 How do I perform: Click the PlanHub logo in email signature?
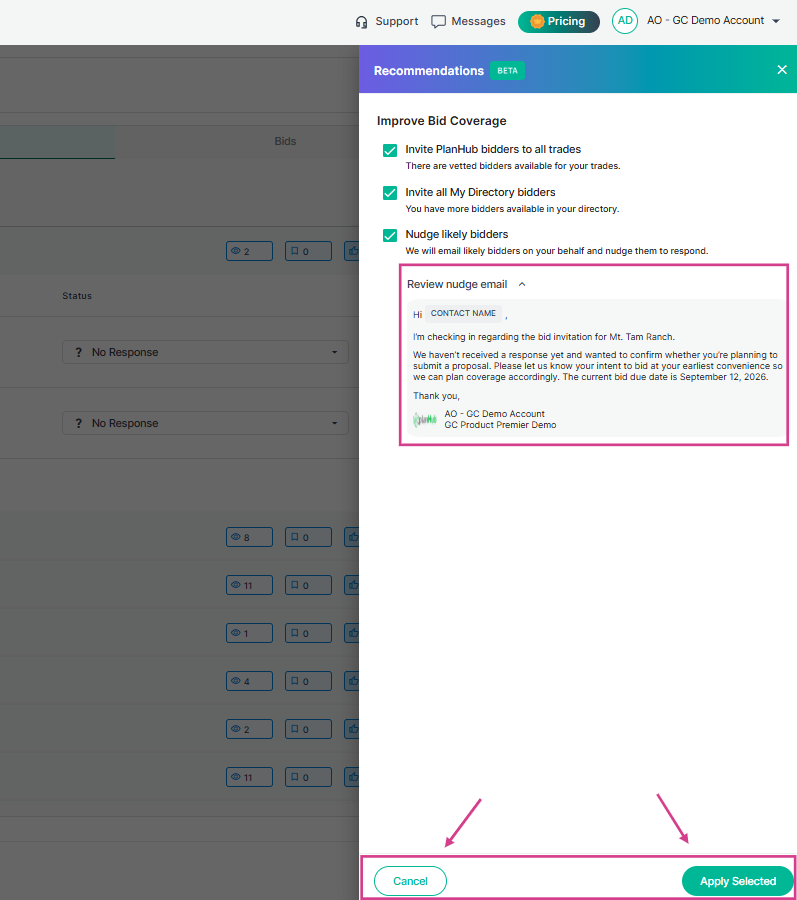pos(425,420)
